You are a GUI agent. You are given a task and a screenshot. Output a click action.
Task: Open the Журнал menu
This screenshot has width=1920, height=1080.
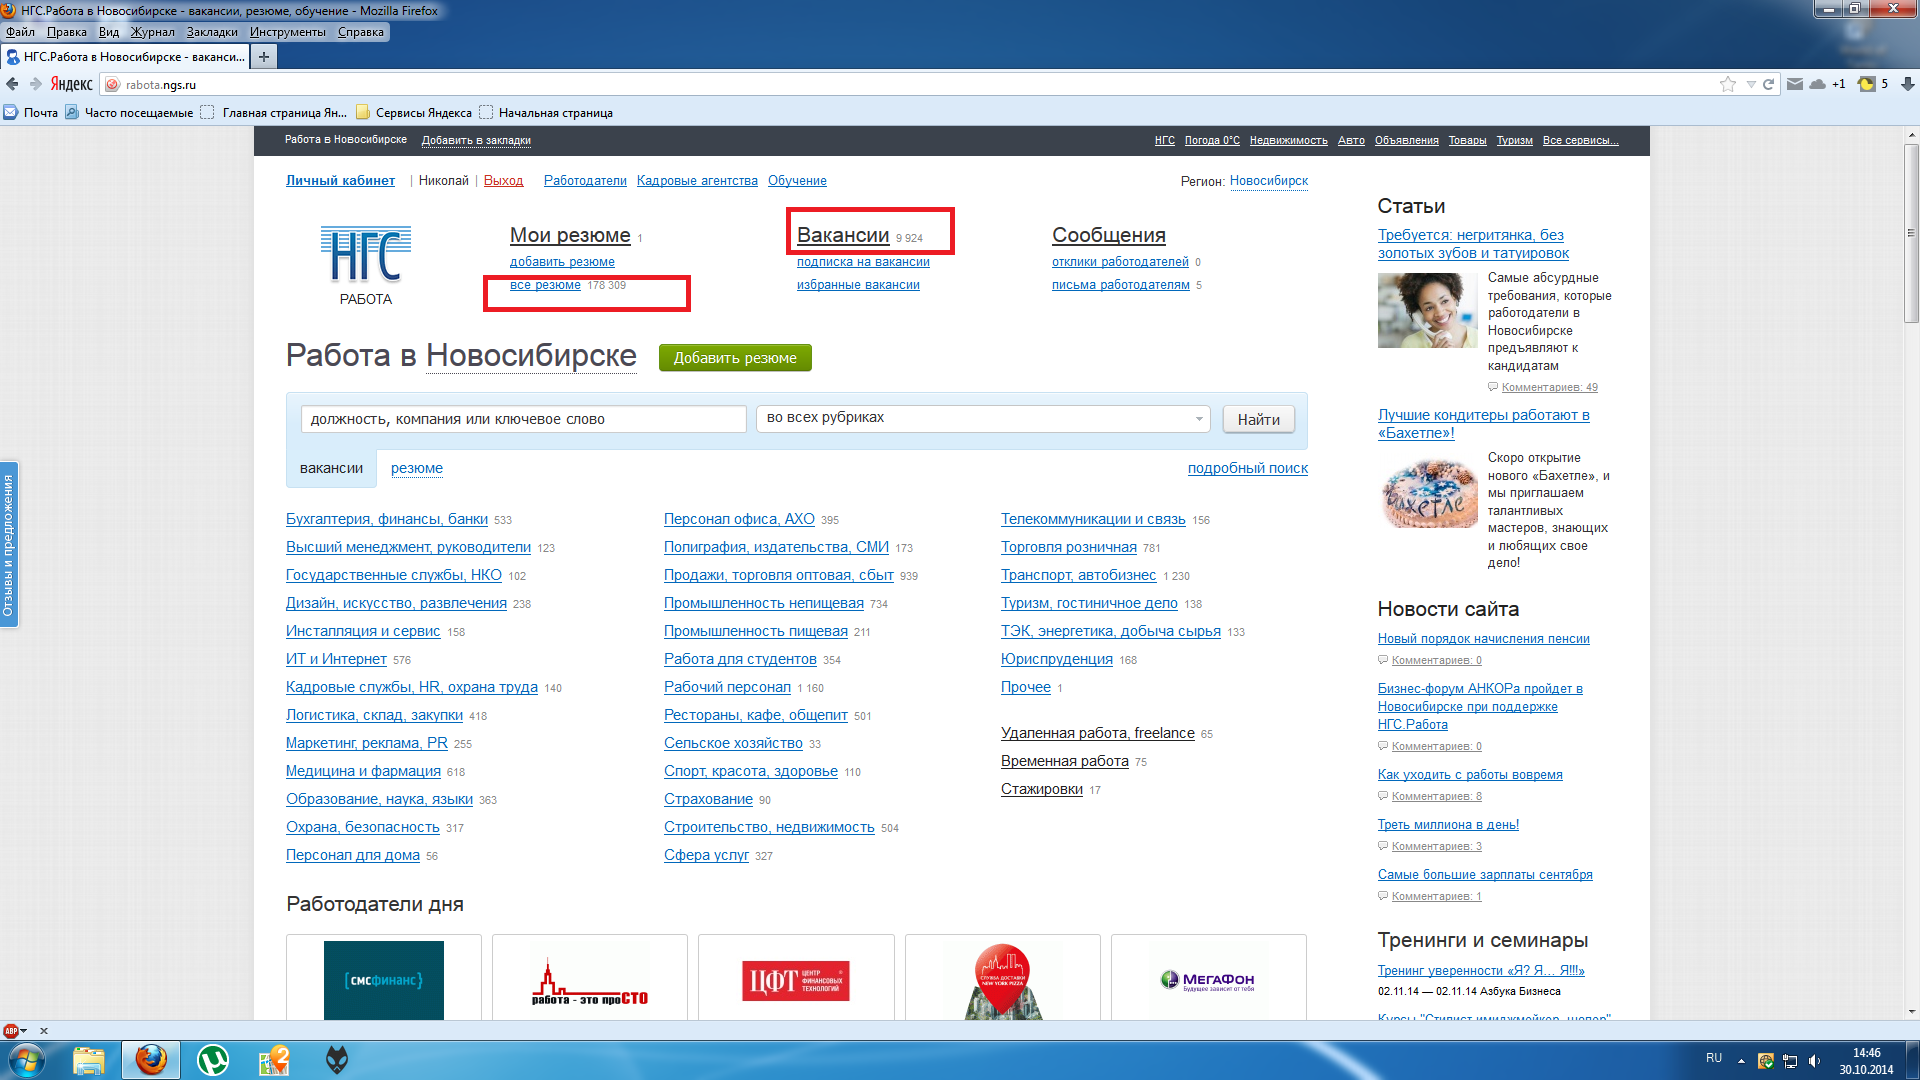(x=152, y=32)
